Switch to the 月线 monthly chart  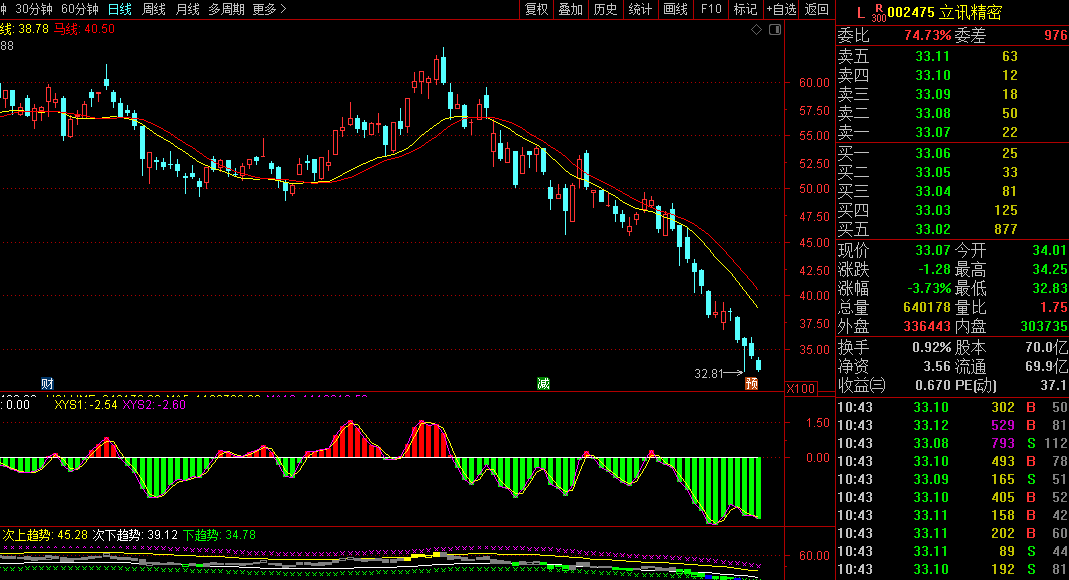(187, 10)
